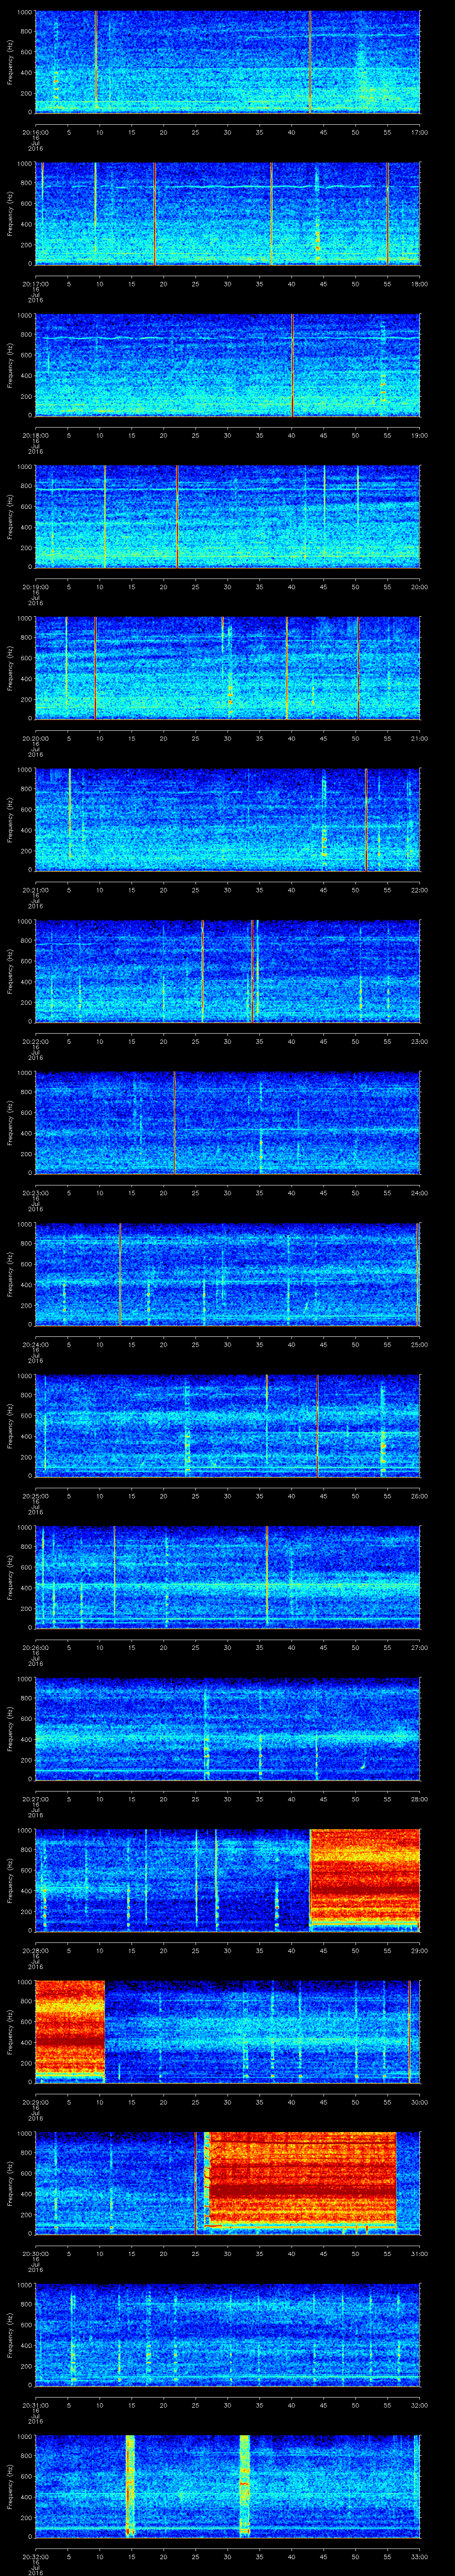The height and width of the screenshot is (2576, 455).
Task: Click the 20:23:00 start time label
Action: 35,1193
